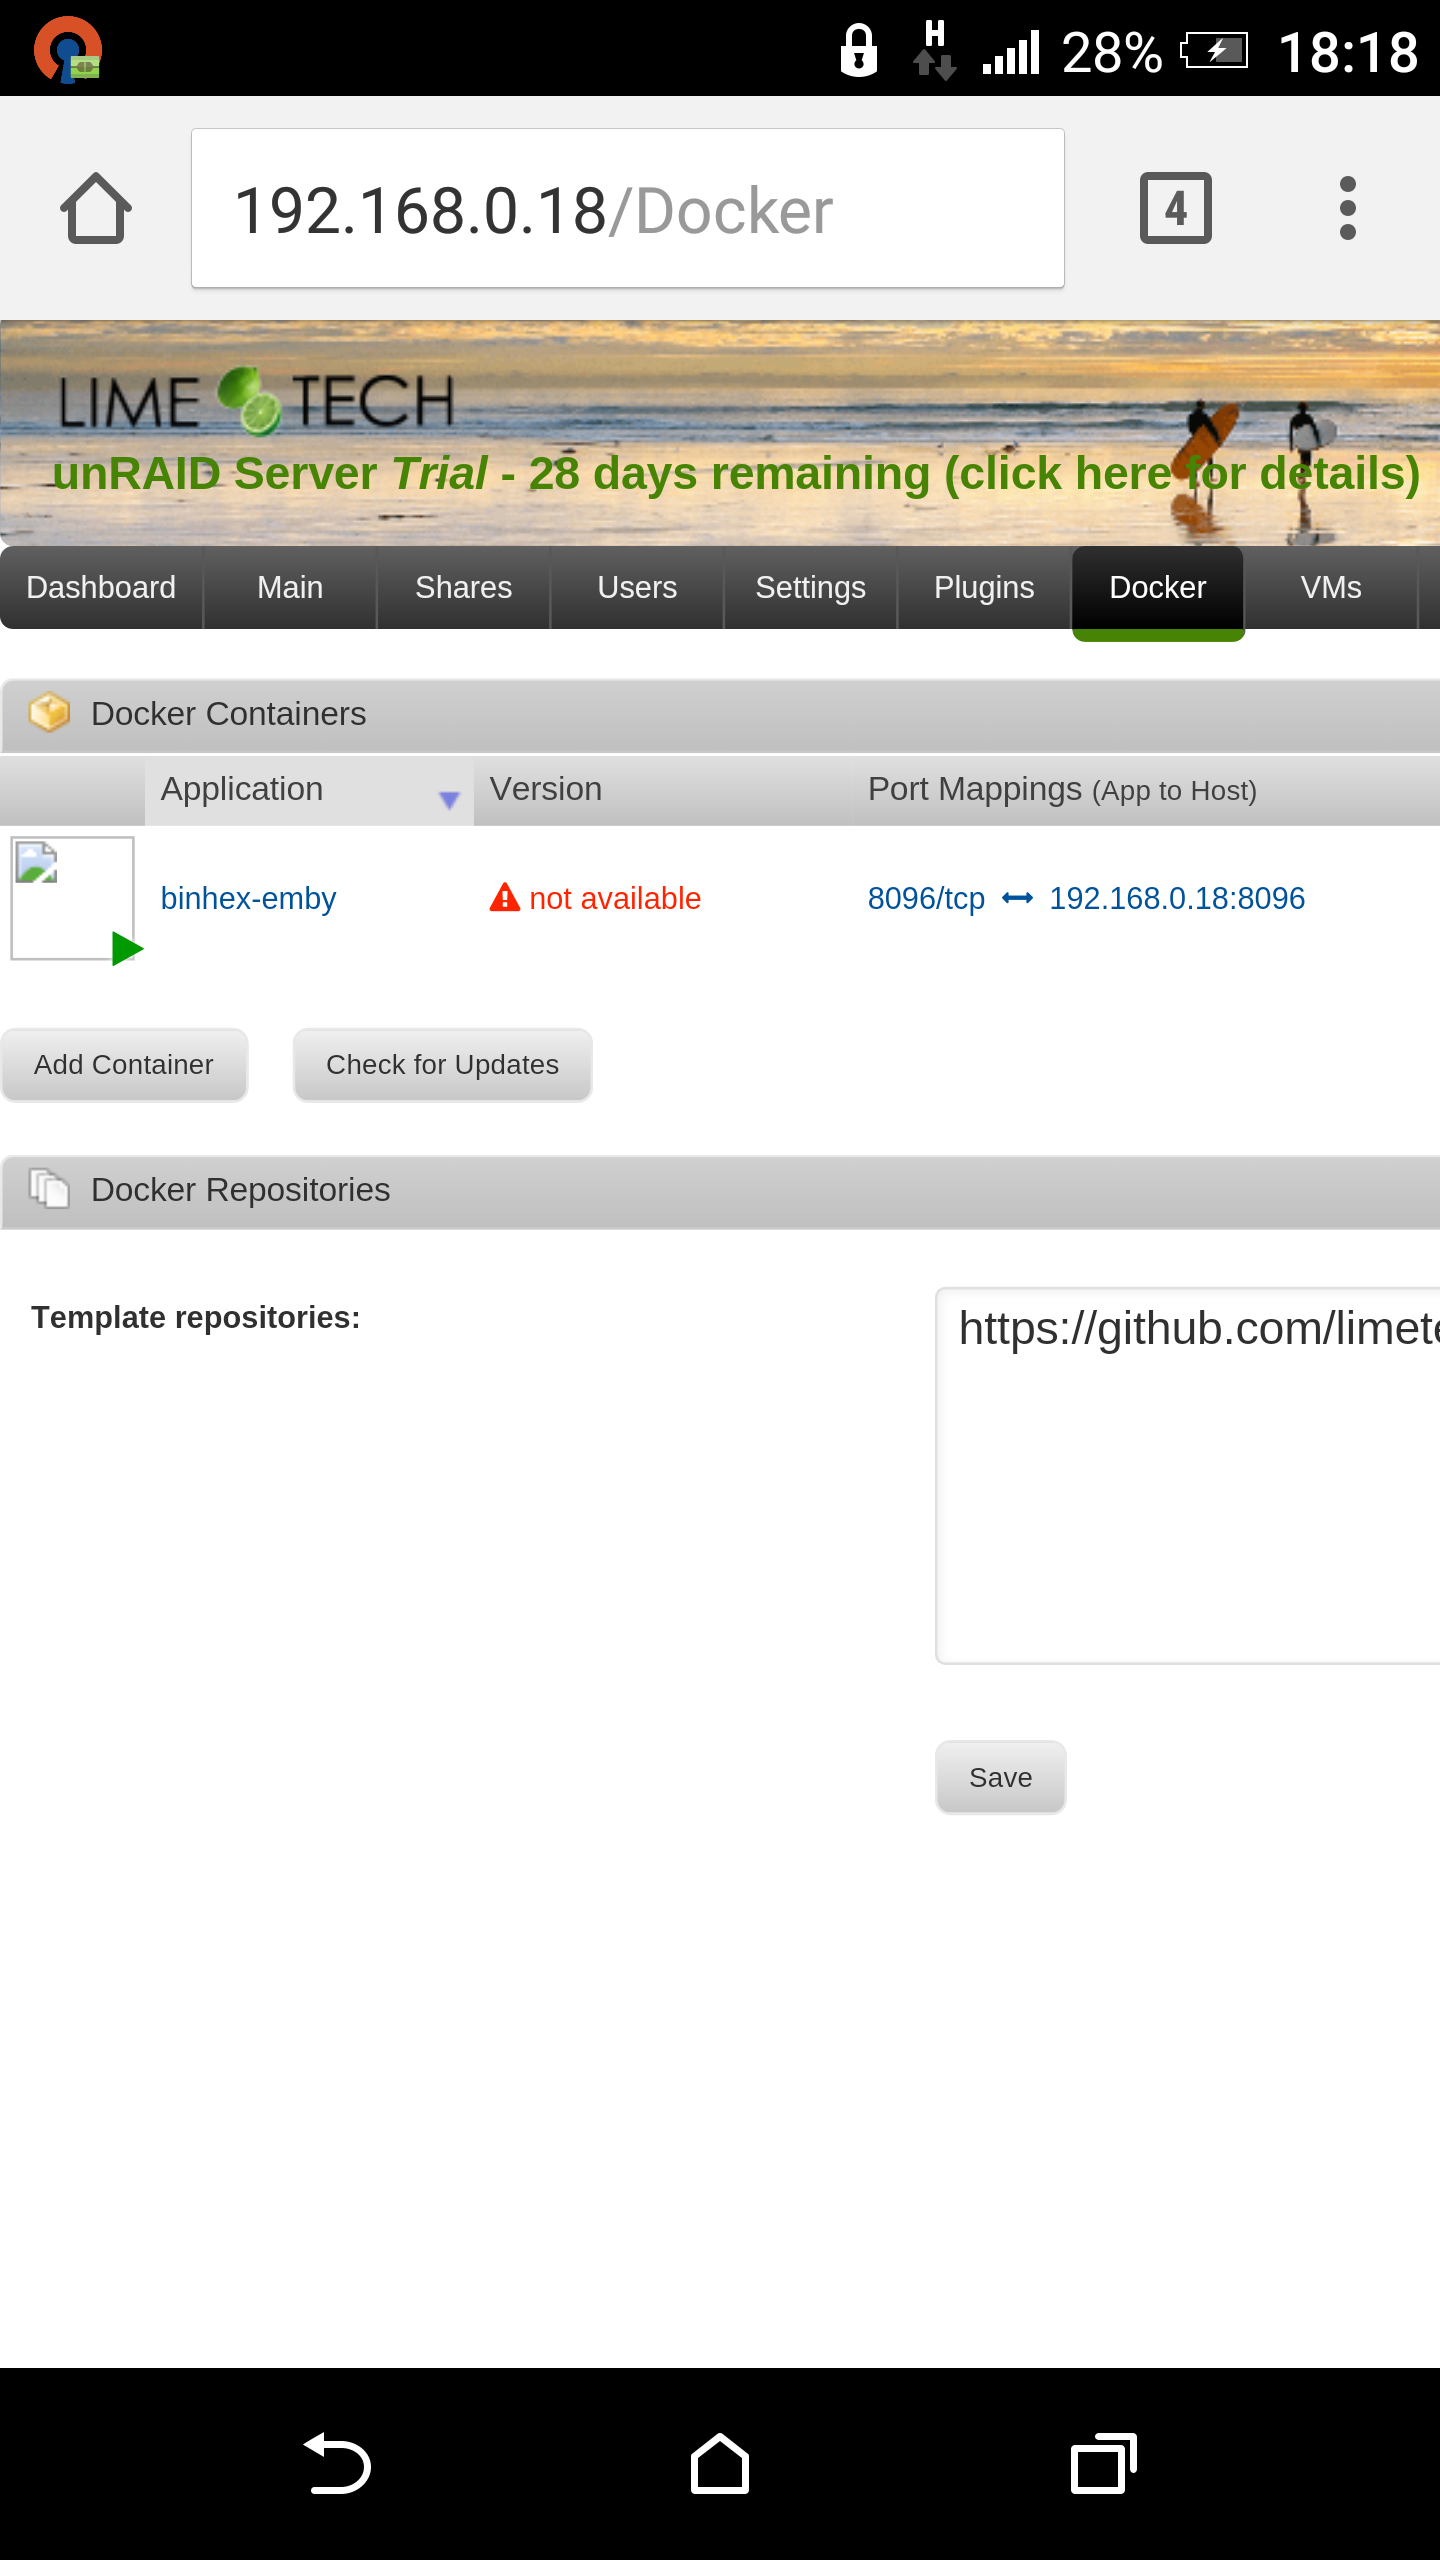The width and height of the screenshot is (1440, 2560).
Task: Tap the H mobile data indicator
Action: coord(935,50)
